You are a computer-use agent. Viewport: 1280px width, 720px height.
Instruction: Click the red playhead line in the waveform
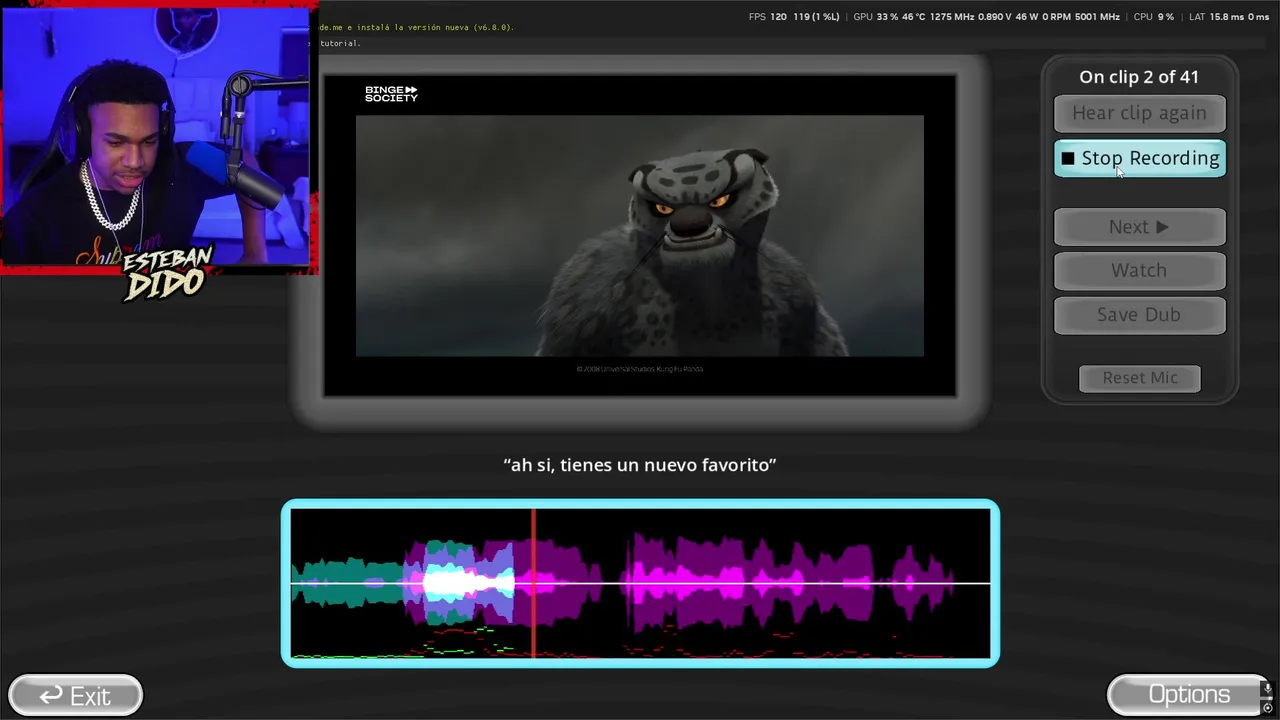pyautogui.click(x=533, y=583)
